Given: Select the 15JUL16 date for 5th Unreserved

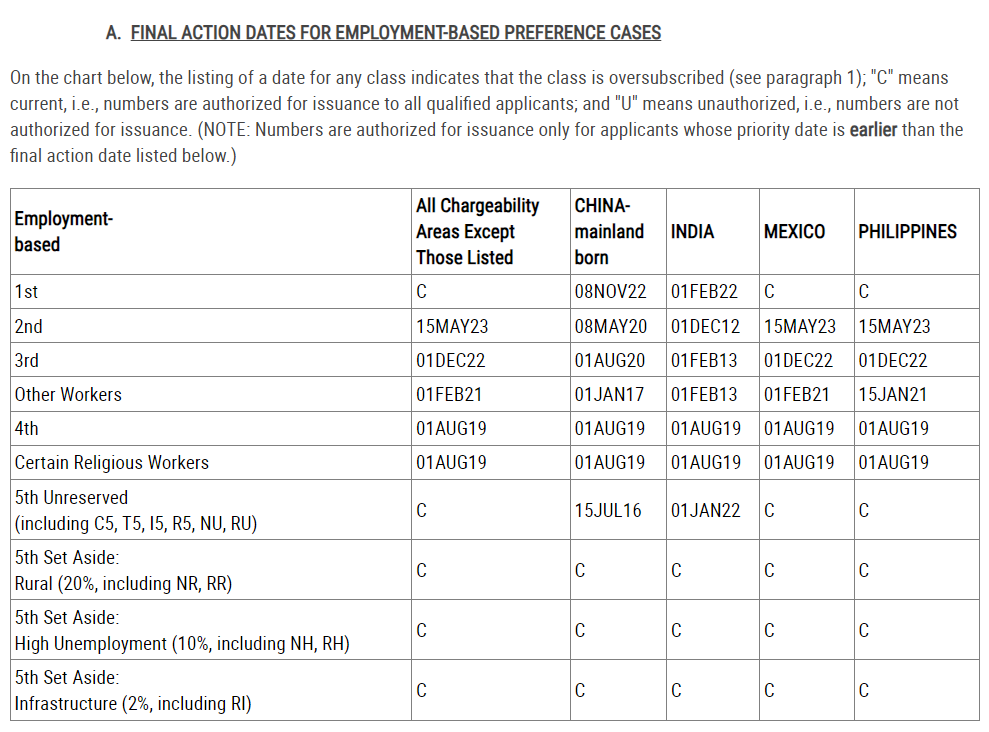Looking at the screenshot, I should click(x=608, y=511).
